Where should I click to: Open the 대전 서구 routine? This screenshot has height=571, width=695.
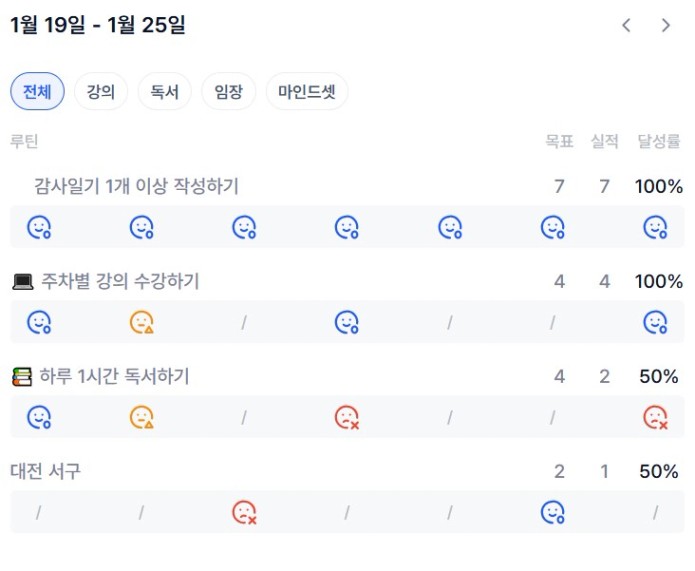coord(45,471)
